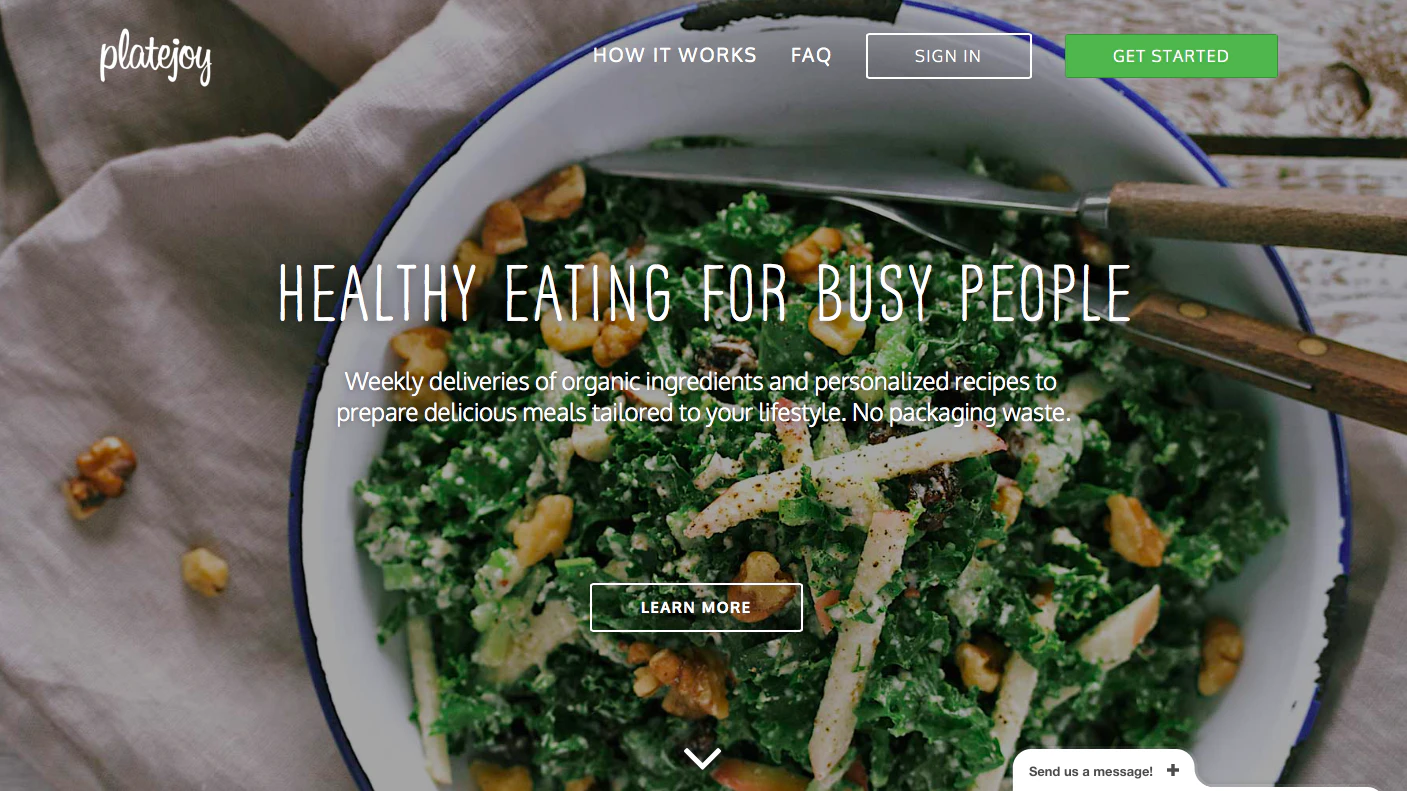Go to the FAQ page
This screenshot has width=1407, height=791.
click(811, 55)
